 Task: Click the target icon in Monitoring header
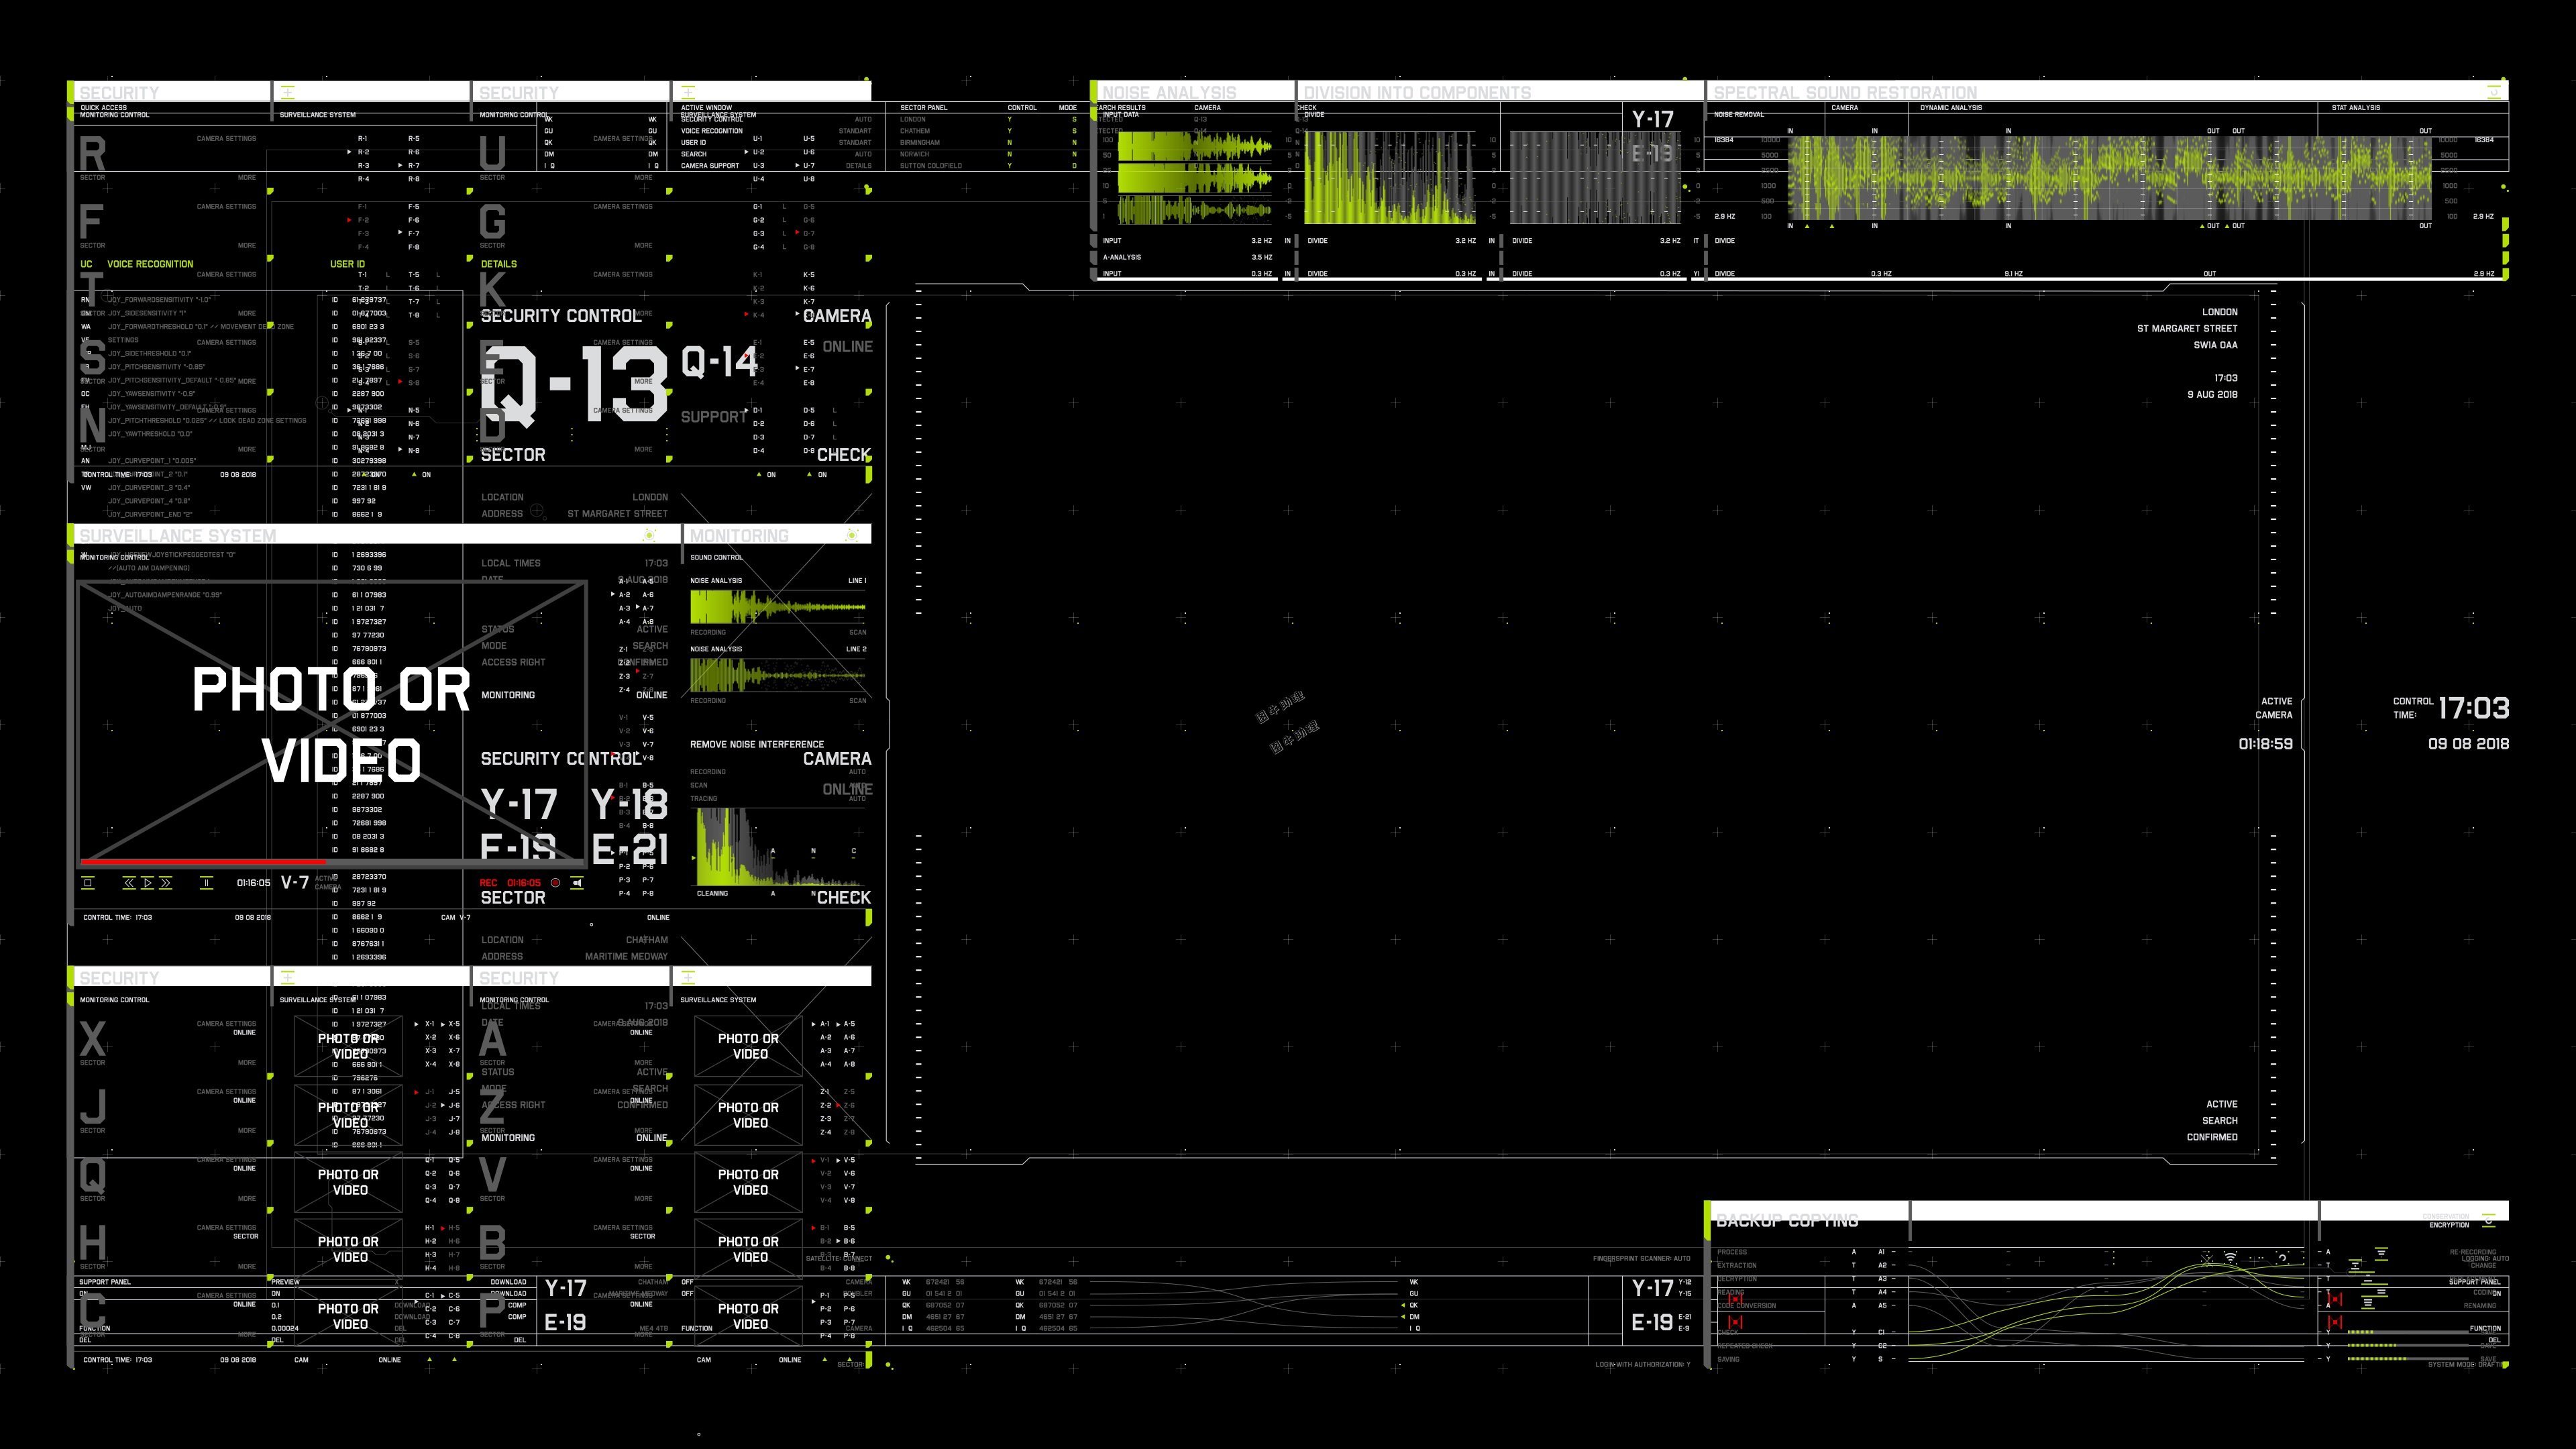pyautogui.click(x=852, y=536)
